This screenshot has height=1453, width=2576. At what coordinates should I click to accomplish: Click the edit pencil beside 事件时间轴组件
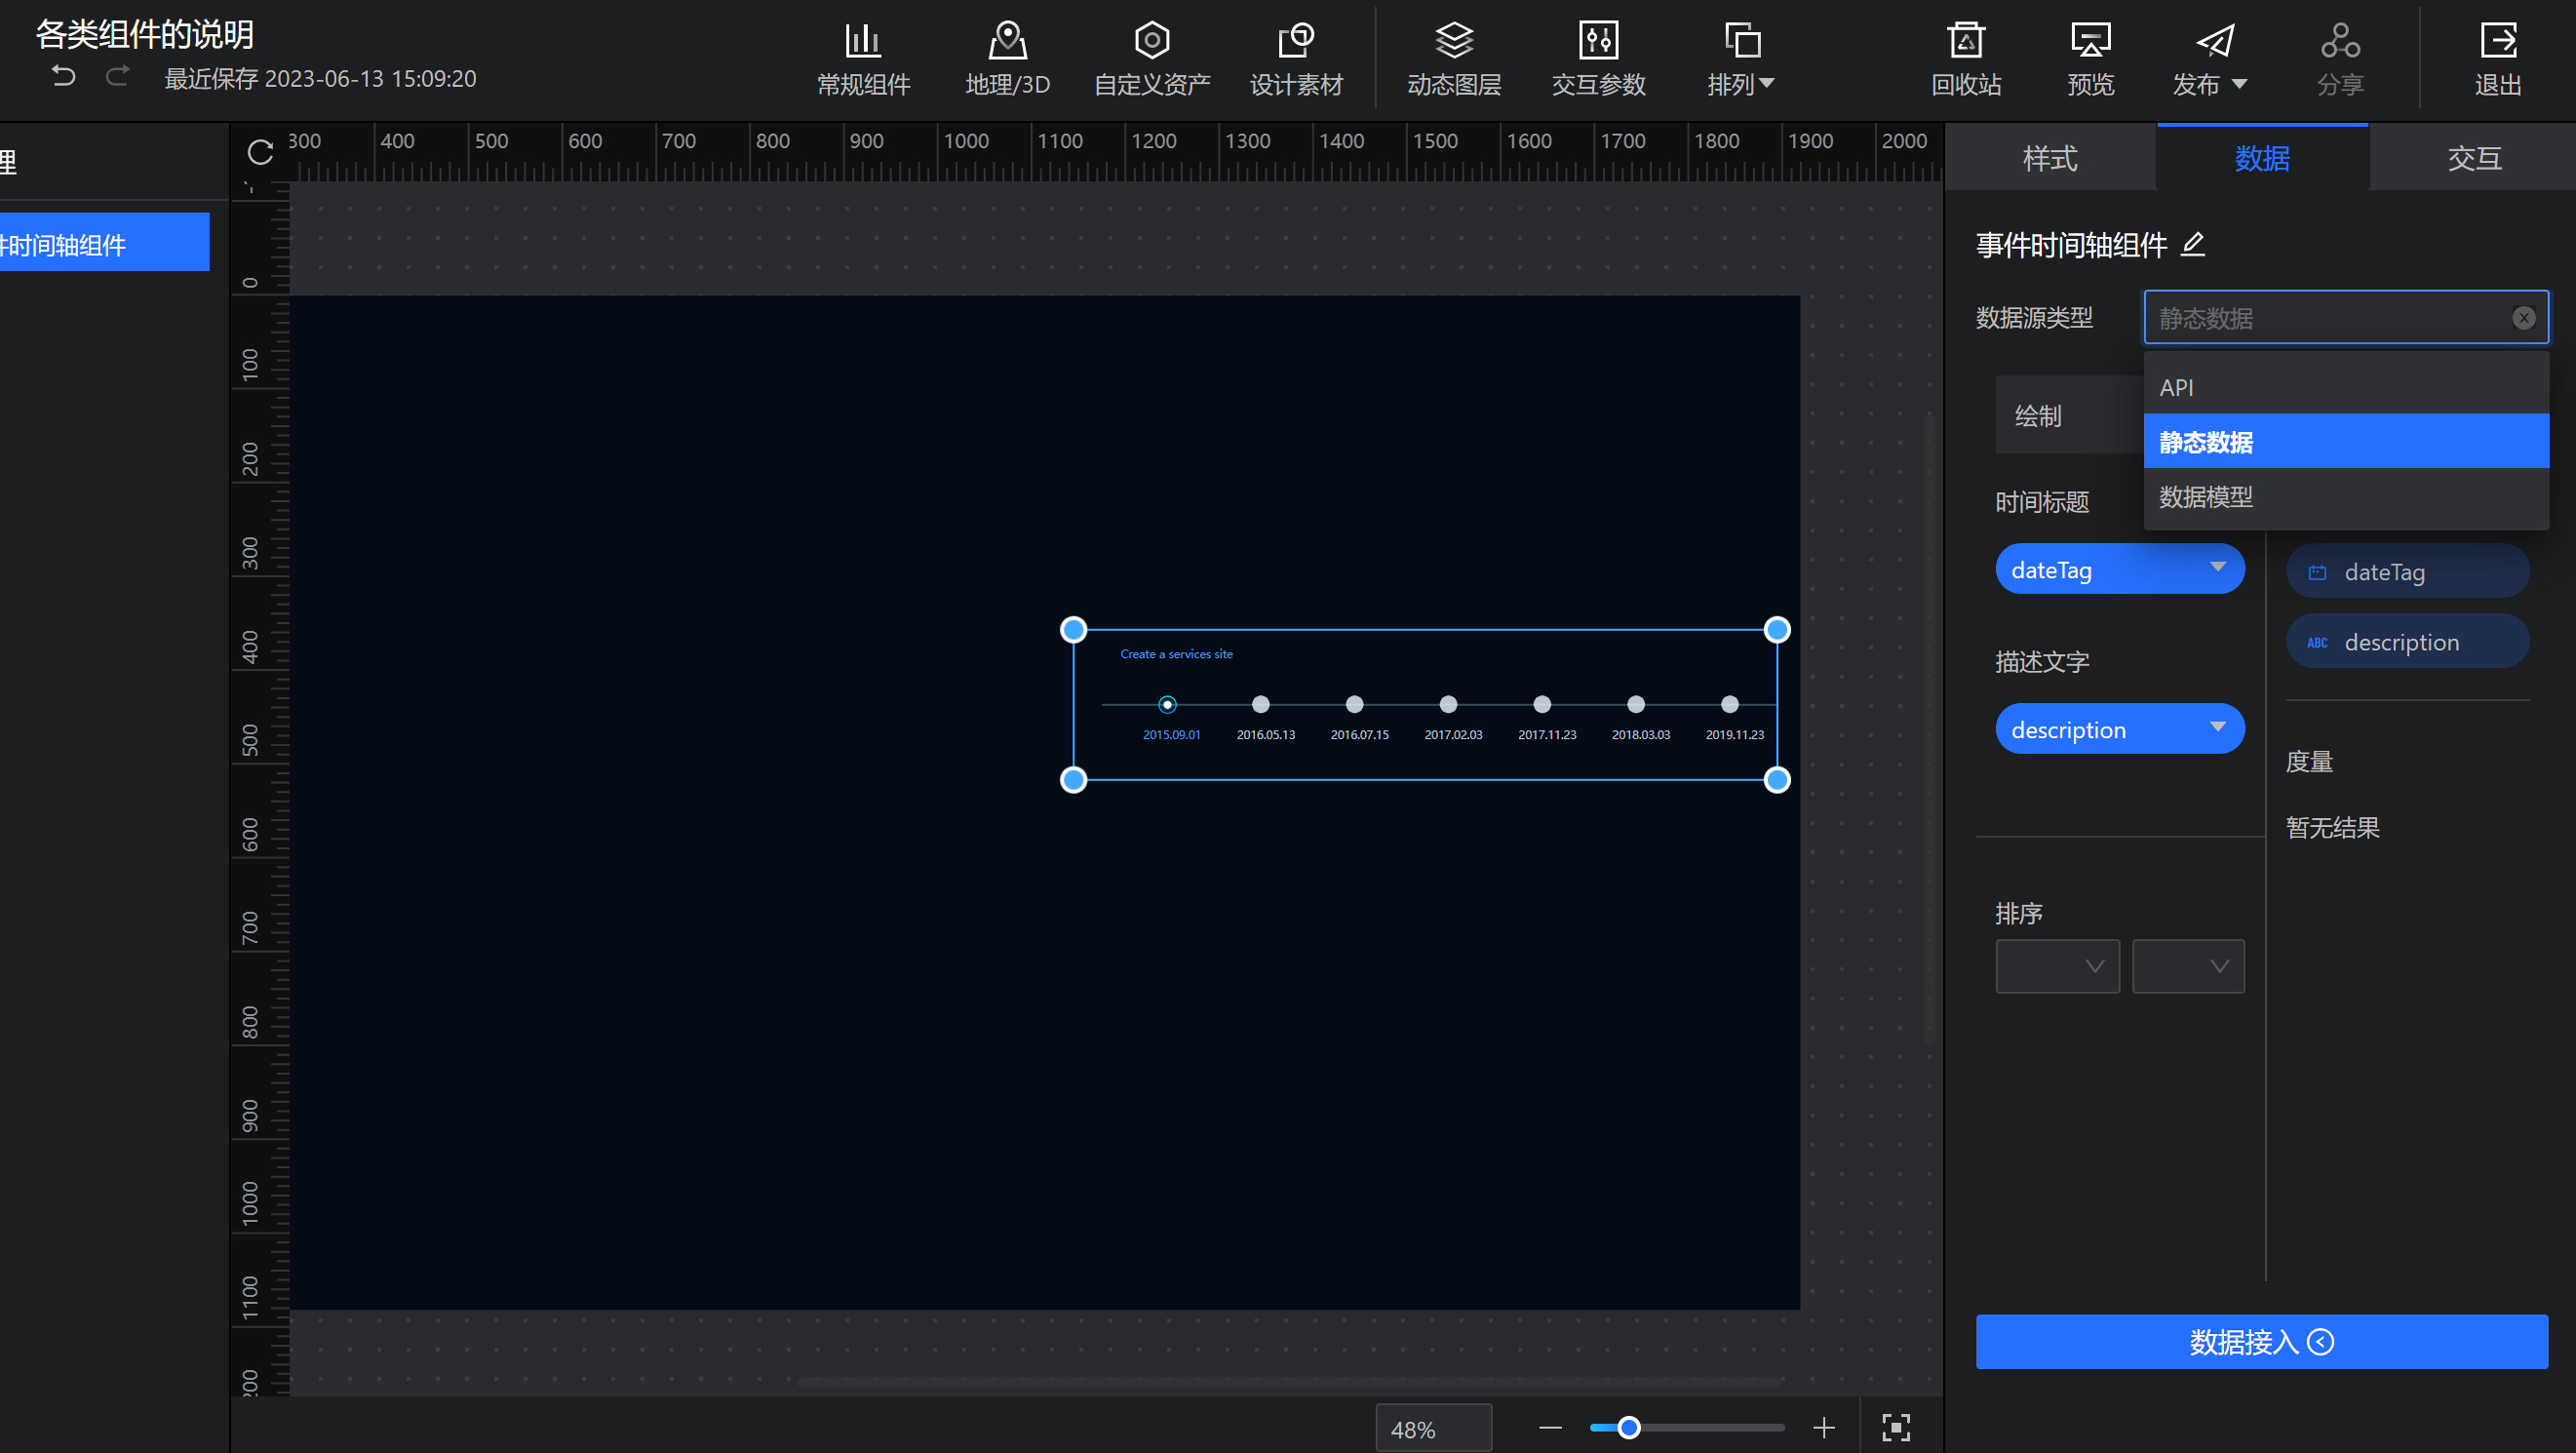2193,244
